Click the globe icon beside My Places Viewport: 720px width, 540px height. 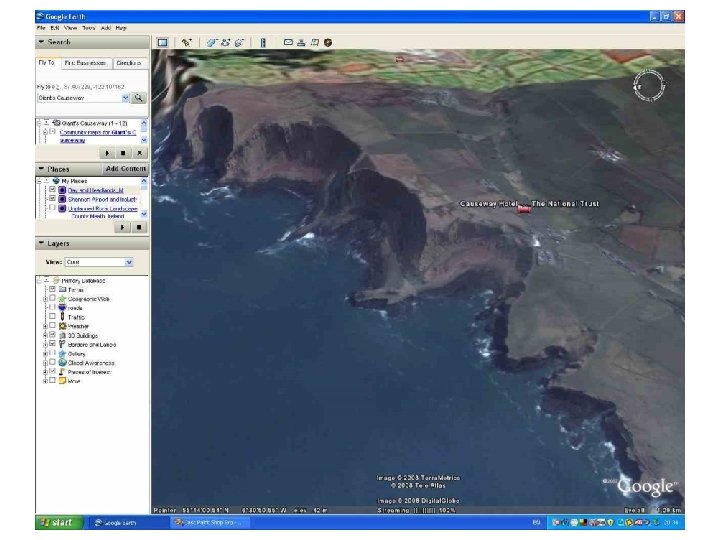[56, 181]
